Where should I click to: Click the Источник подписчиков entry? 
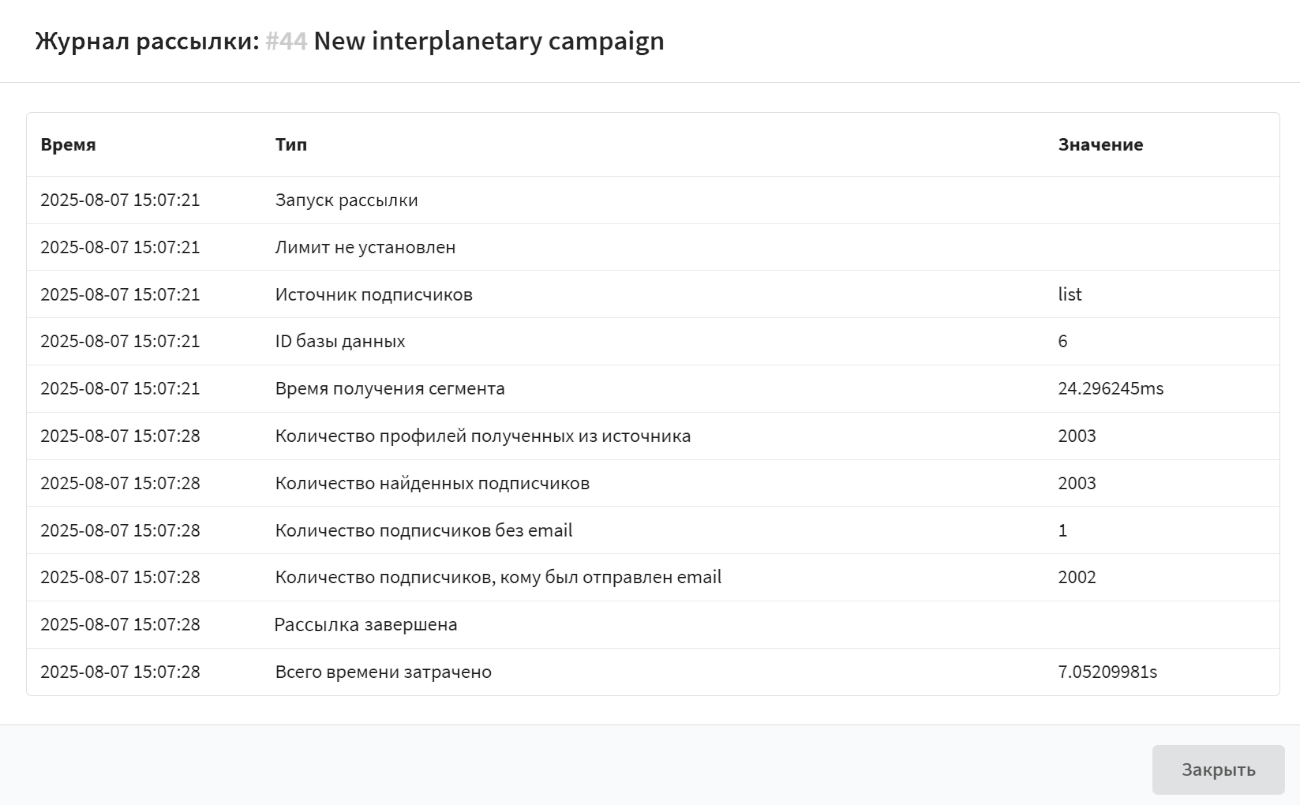coord(373,294)
